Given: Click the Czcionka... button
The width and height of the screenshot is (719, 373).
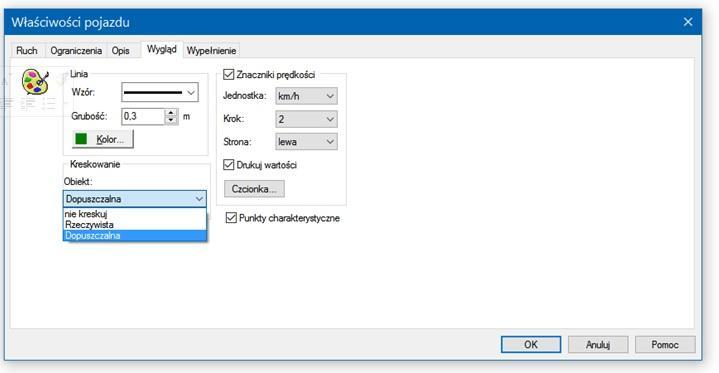Looking at the screenshot, I should [254, 189].
